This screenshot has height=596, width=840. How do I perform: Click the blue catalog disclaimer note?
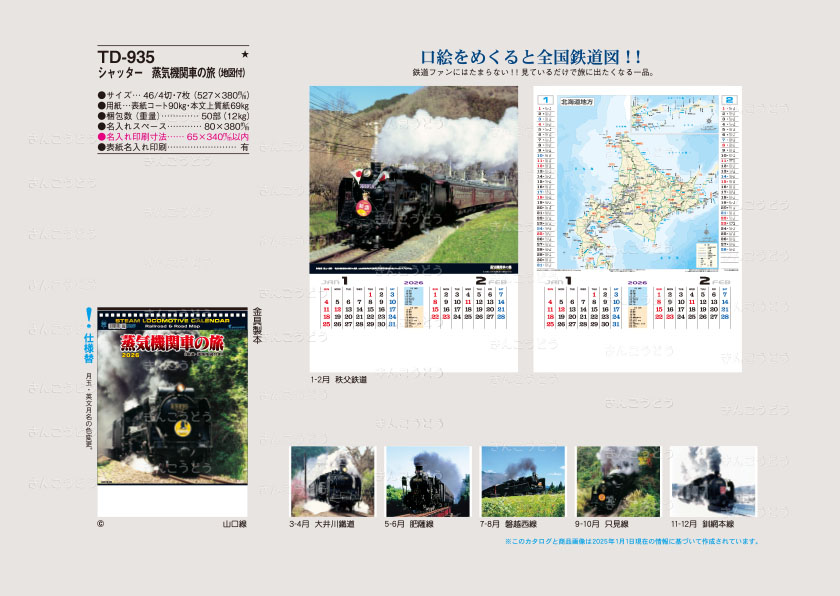point(632,541)
